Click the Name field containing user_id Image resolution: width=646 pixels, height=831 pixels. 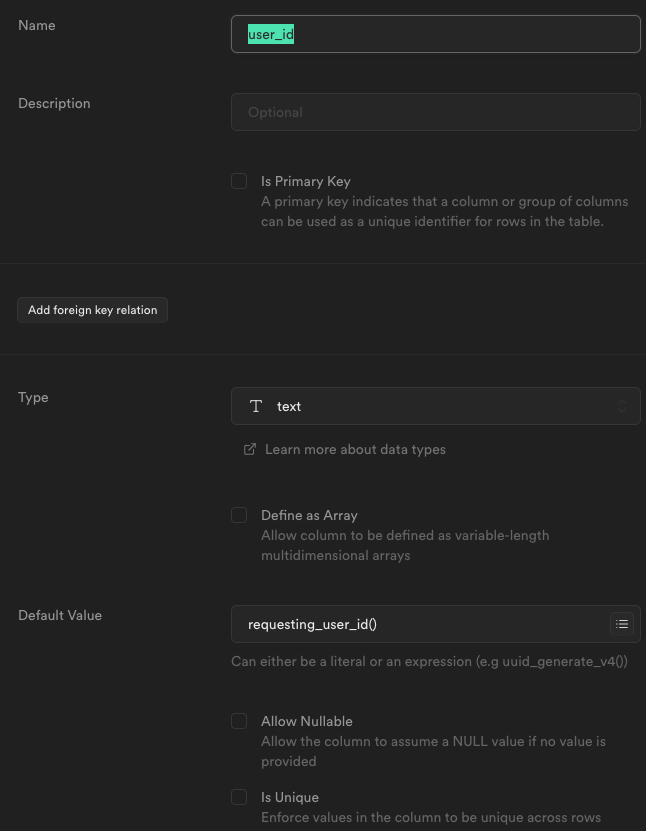pyautogui.click(x=435, y=34)
